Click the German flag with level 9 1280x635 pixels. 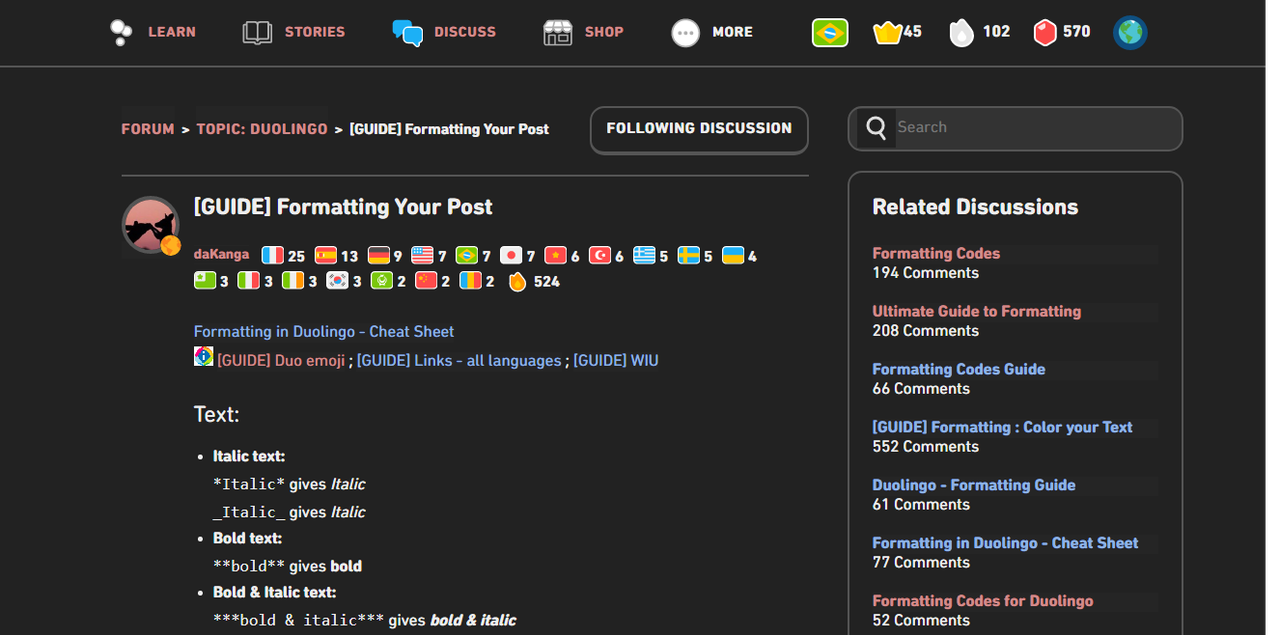pos(379,256)
